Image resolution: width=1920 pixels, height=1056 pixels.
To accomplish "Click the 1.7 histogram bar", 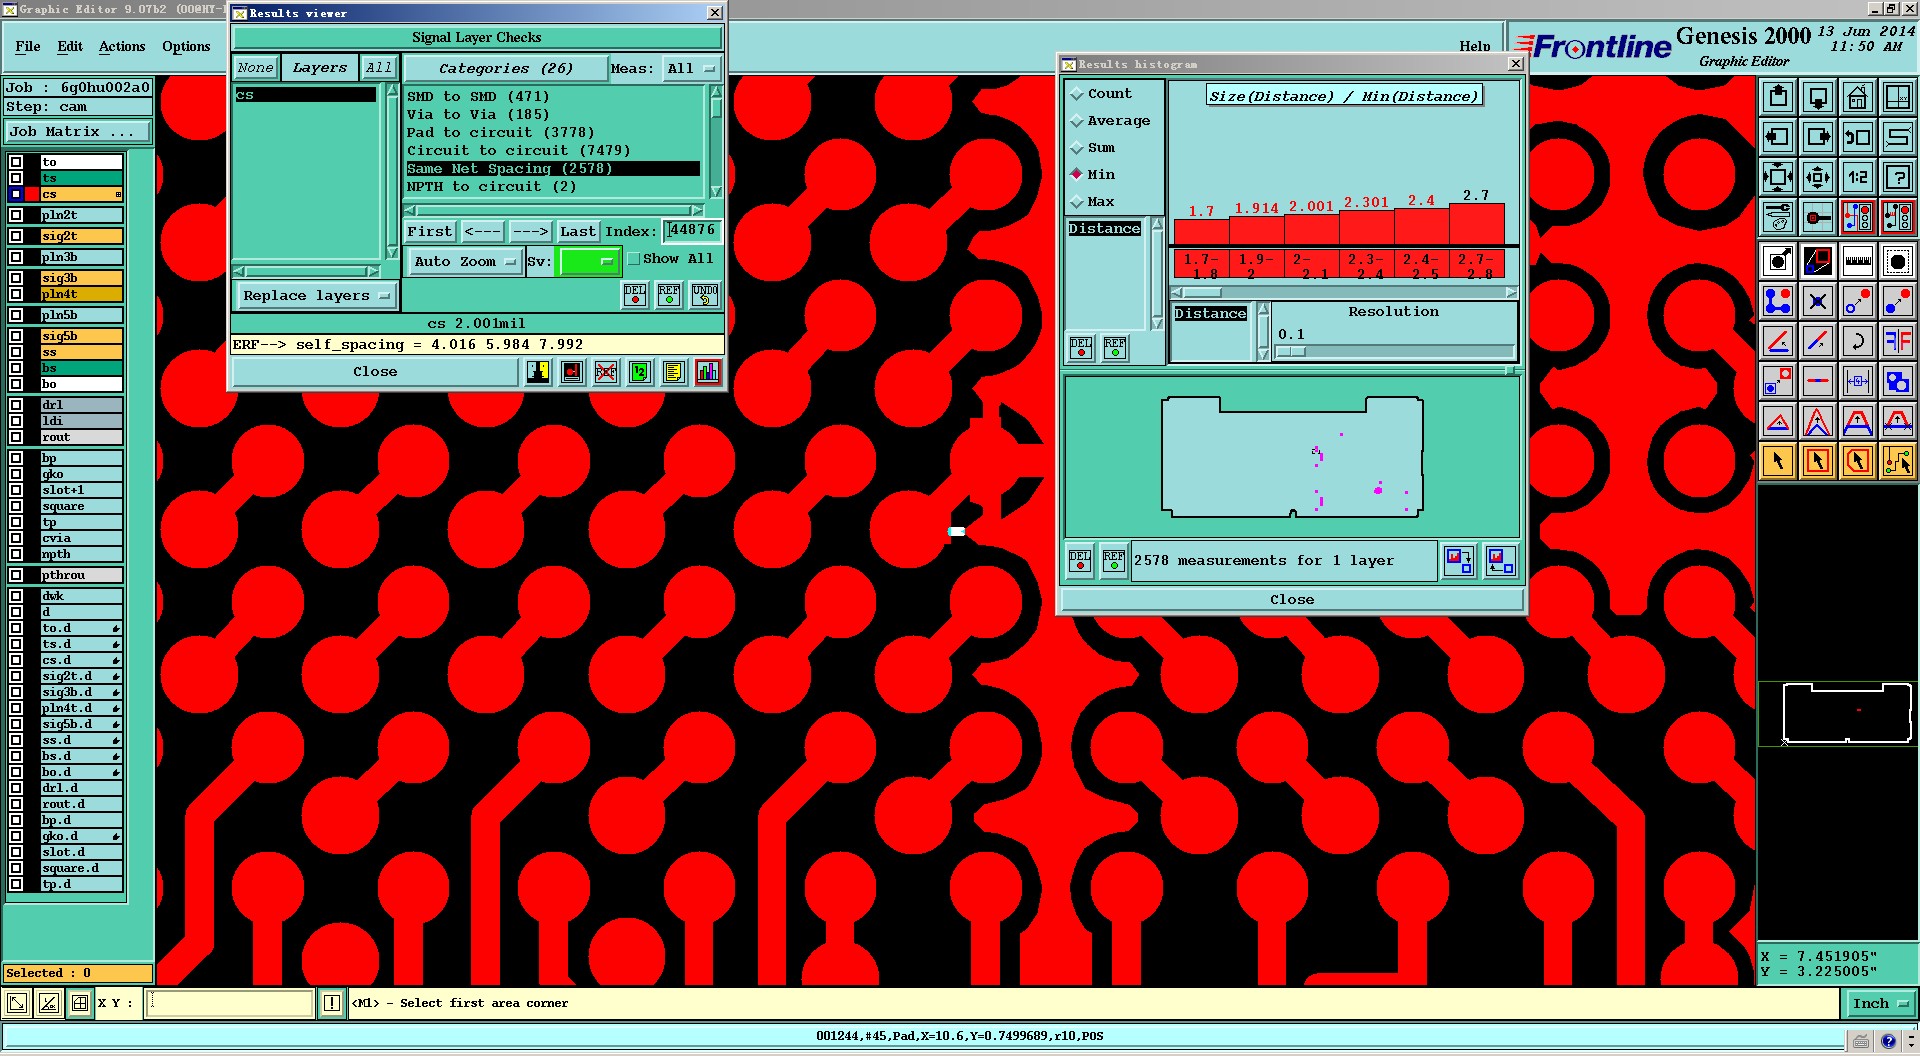I will pyautogui.click(x=1201, y=232).
